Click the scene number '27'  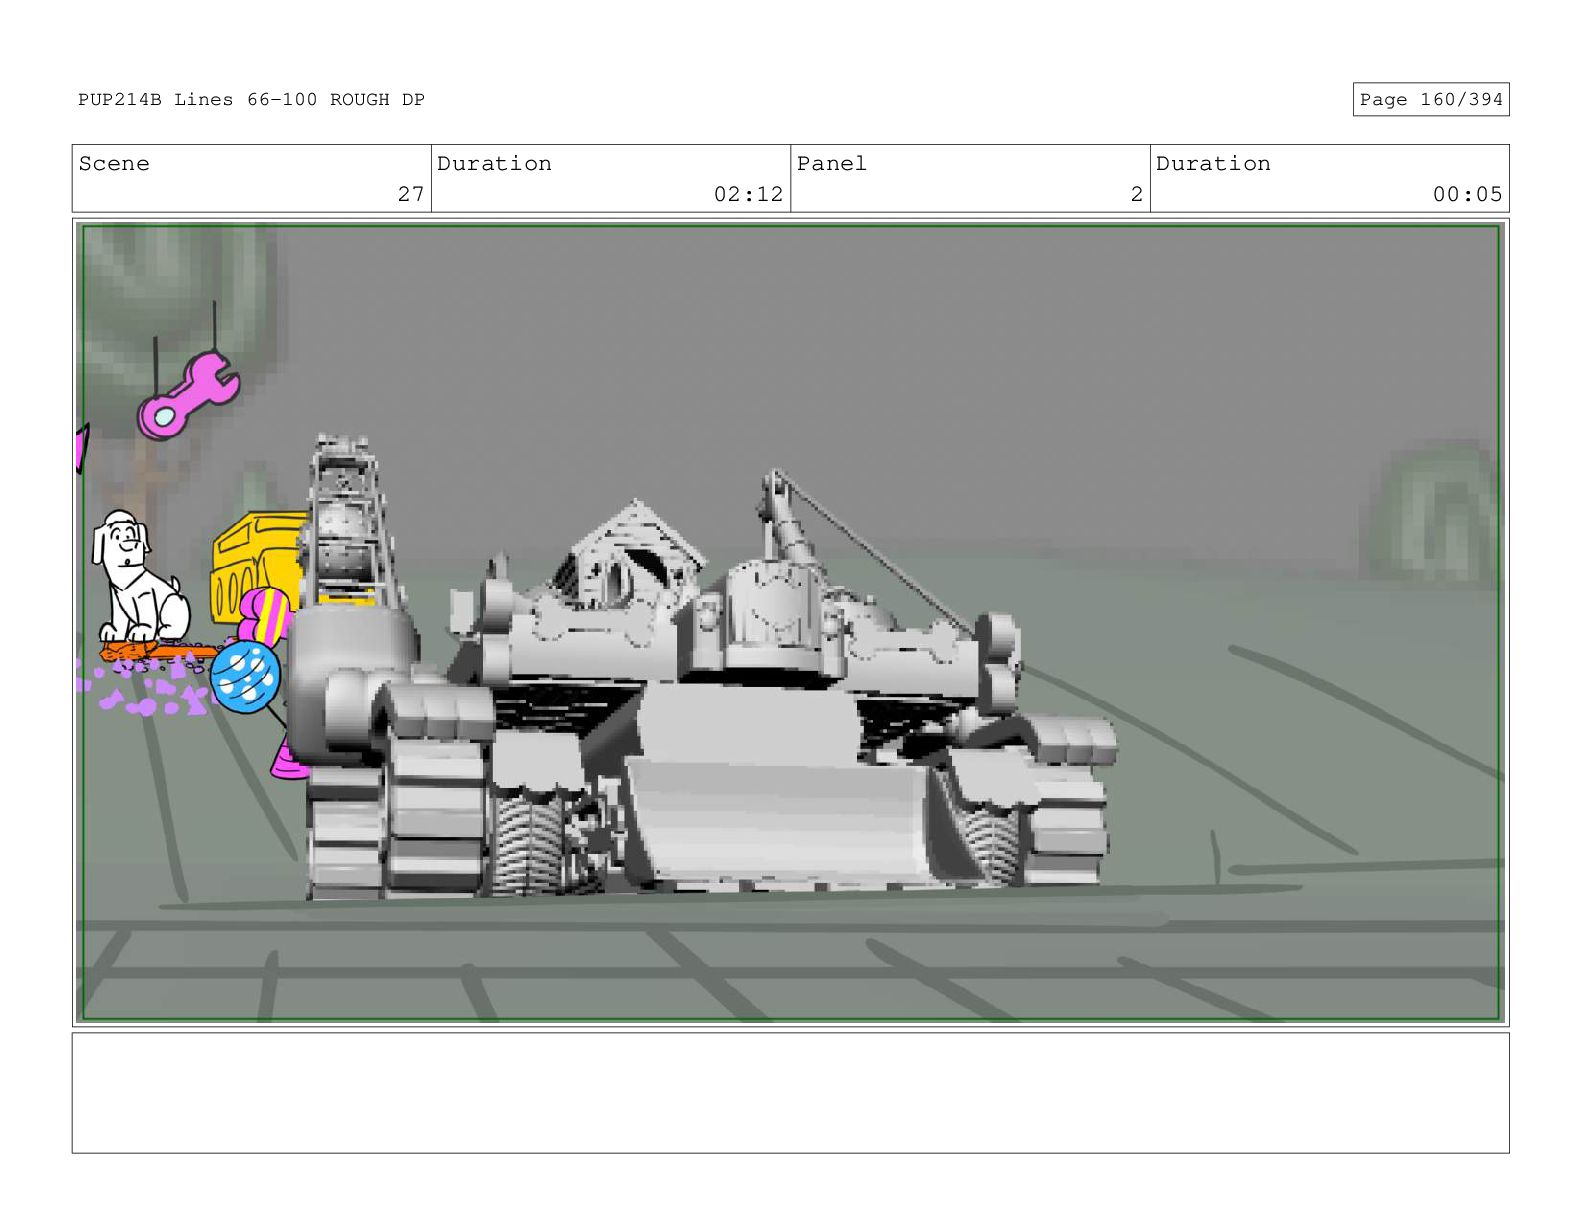coord(410,194)
